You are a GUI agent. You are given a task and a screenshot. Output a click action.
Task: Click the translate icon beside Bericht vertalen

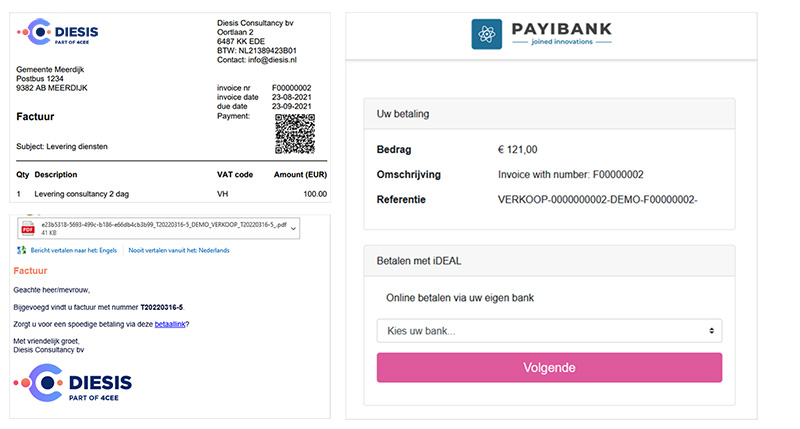[x=21, y=250]
